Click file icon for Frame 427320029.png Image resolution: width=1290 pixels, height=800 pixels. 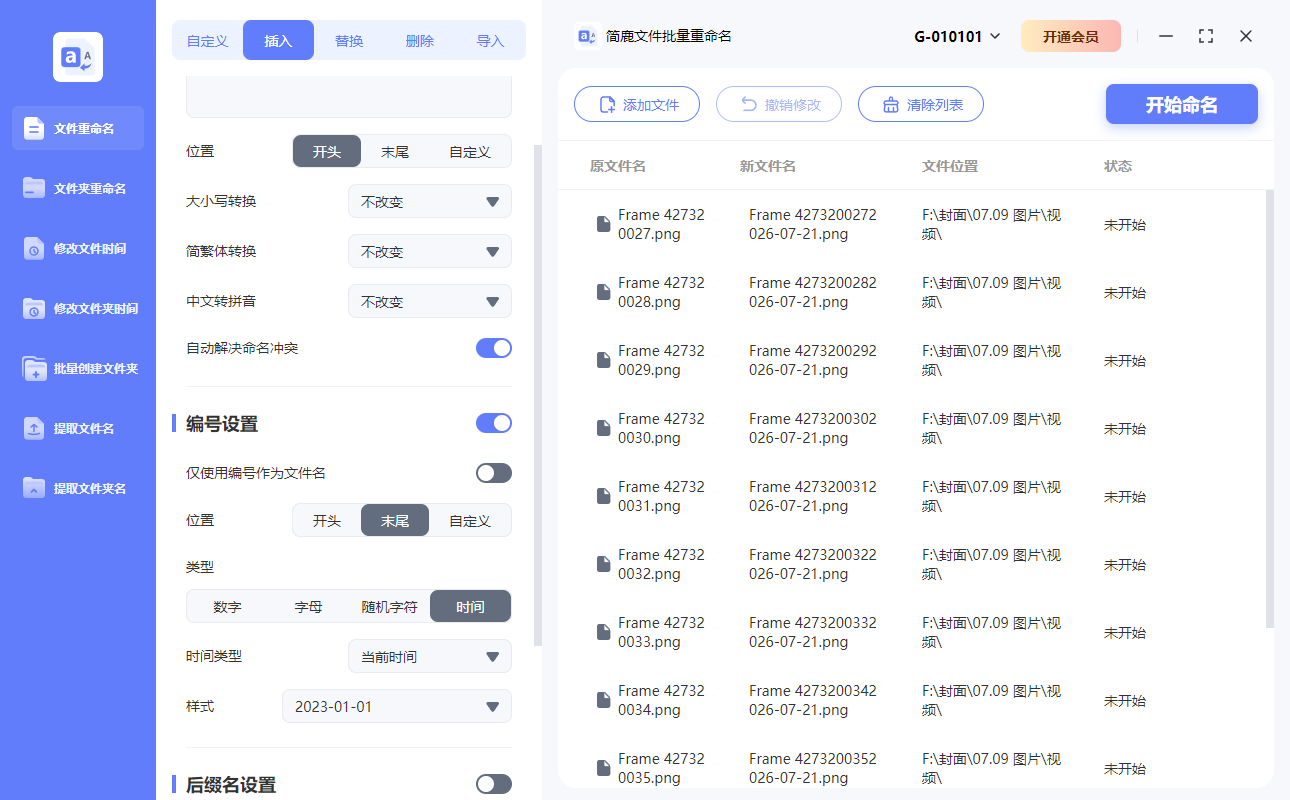(x=603, y=360)
